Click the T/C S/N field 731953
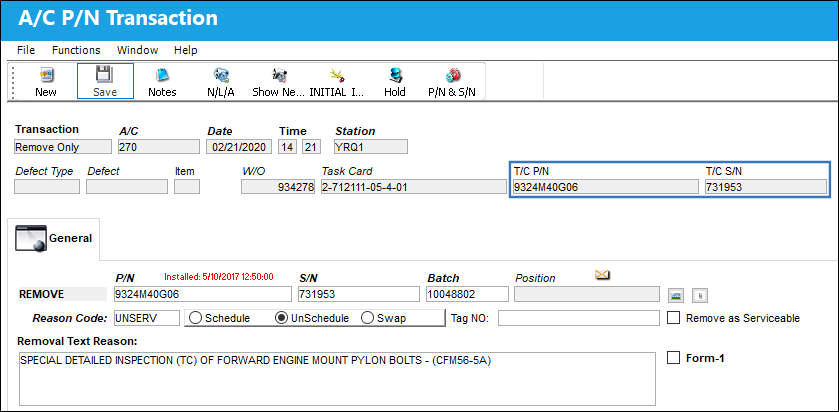The width and height of the screenshot is (839, 412). (765, 187)
